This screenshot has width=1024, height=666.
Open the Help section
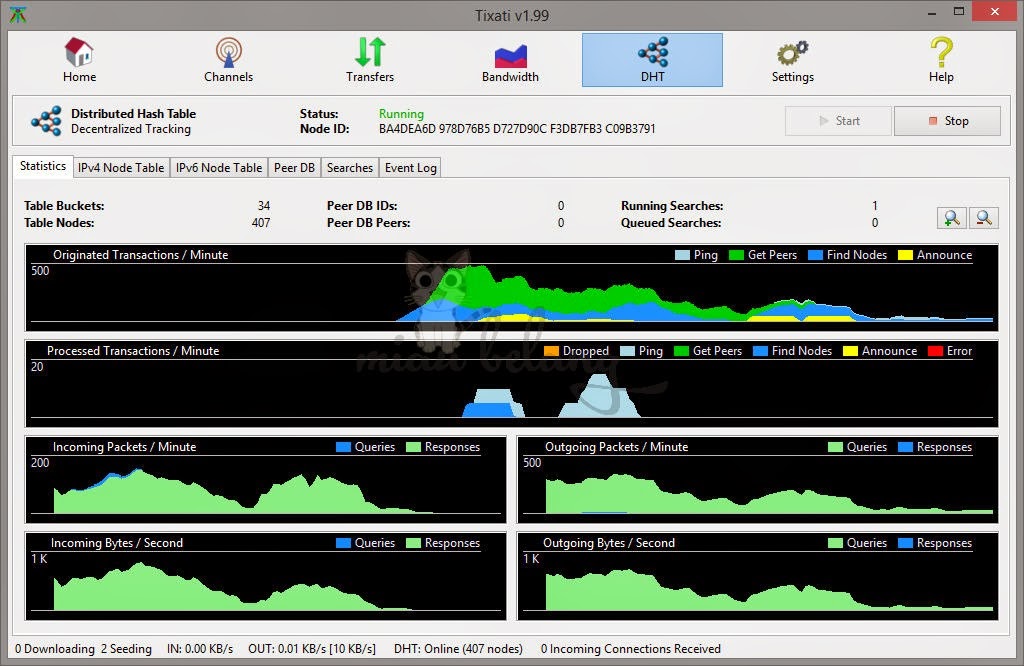coord(941,60)
